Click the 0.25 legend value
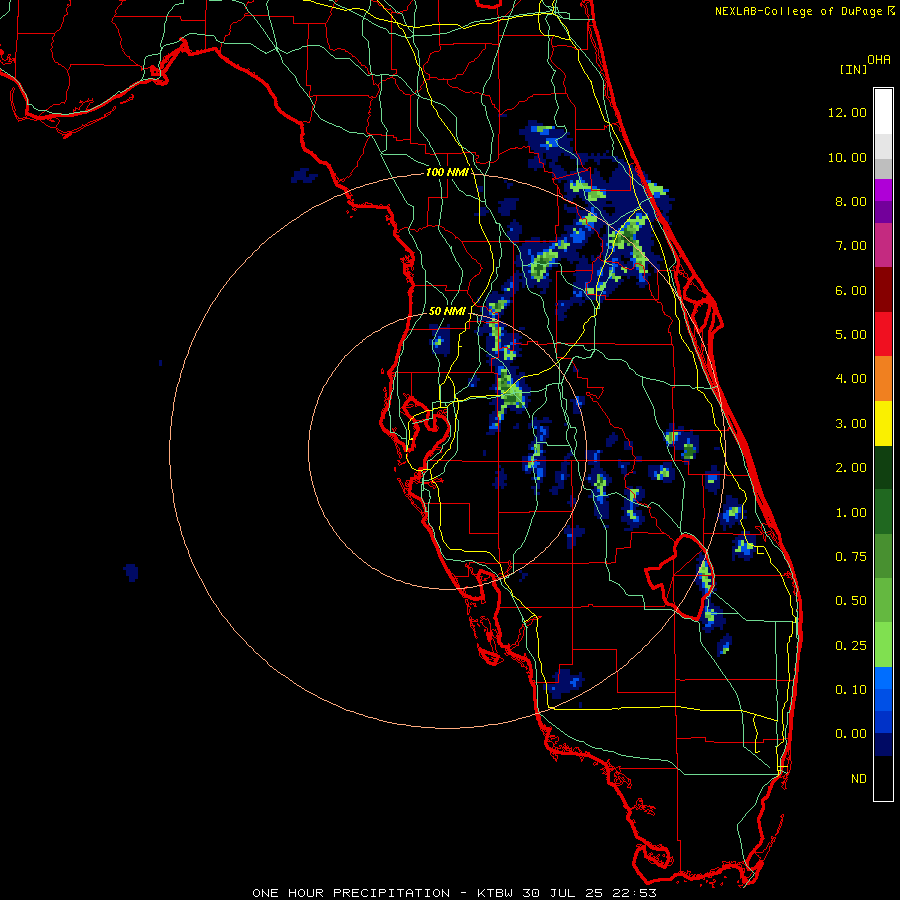Screen dimensions: 900x900 coord(851,646)
